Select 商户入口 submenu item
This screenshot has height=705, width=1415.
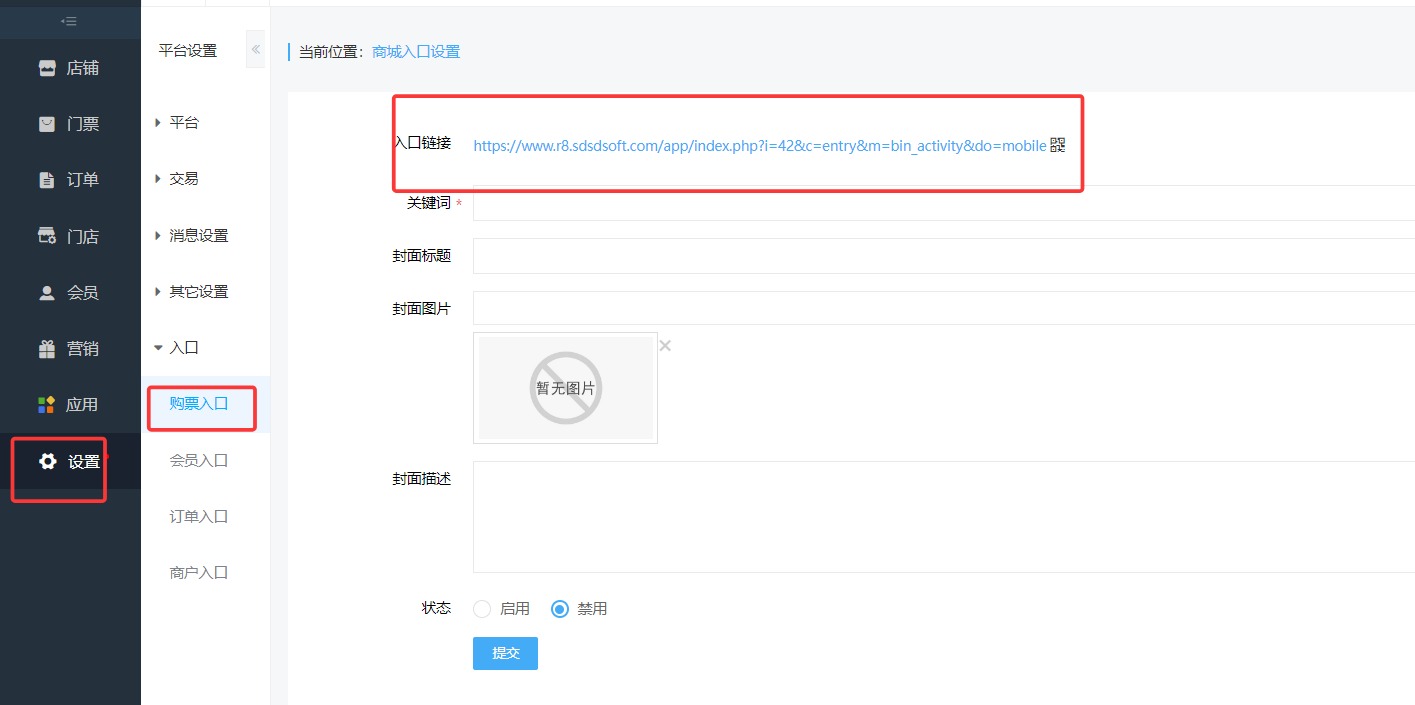pos(199,572)
